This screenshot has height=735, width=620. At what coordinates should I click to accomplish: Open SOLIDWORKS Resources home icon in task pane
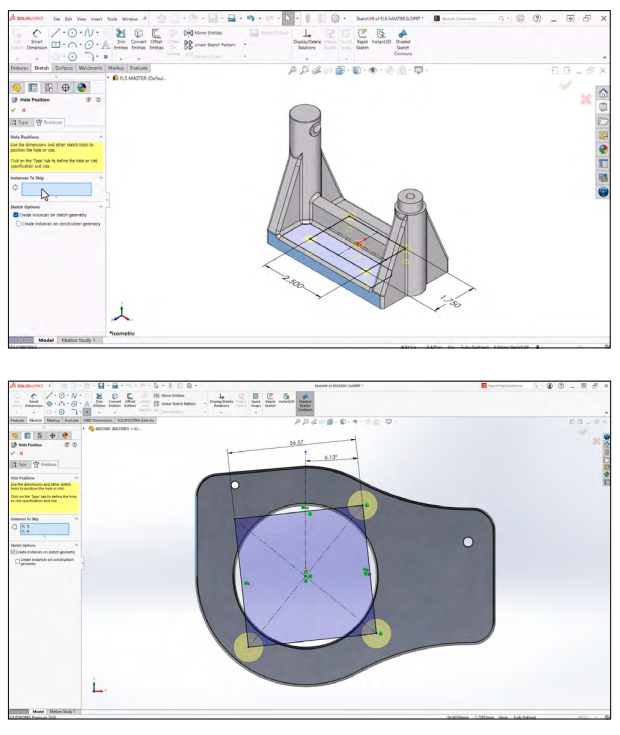coord(603,93)
